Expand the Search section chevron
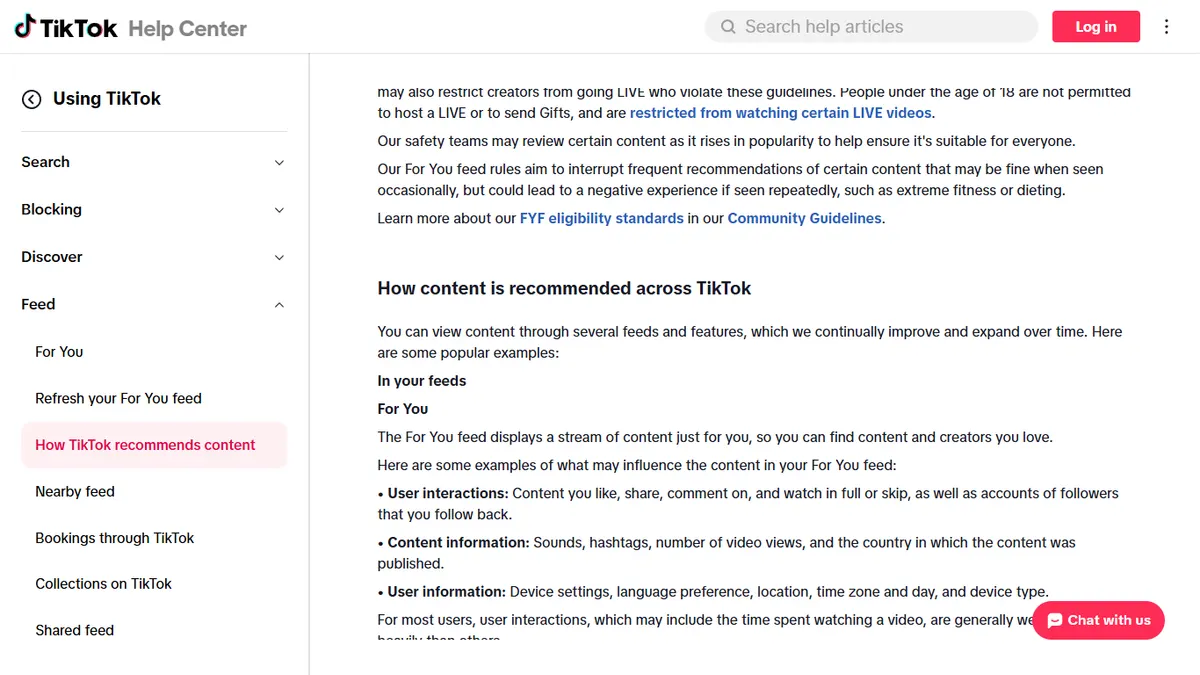The image size is (1200, 675). tap(279, 163)
